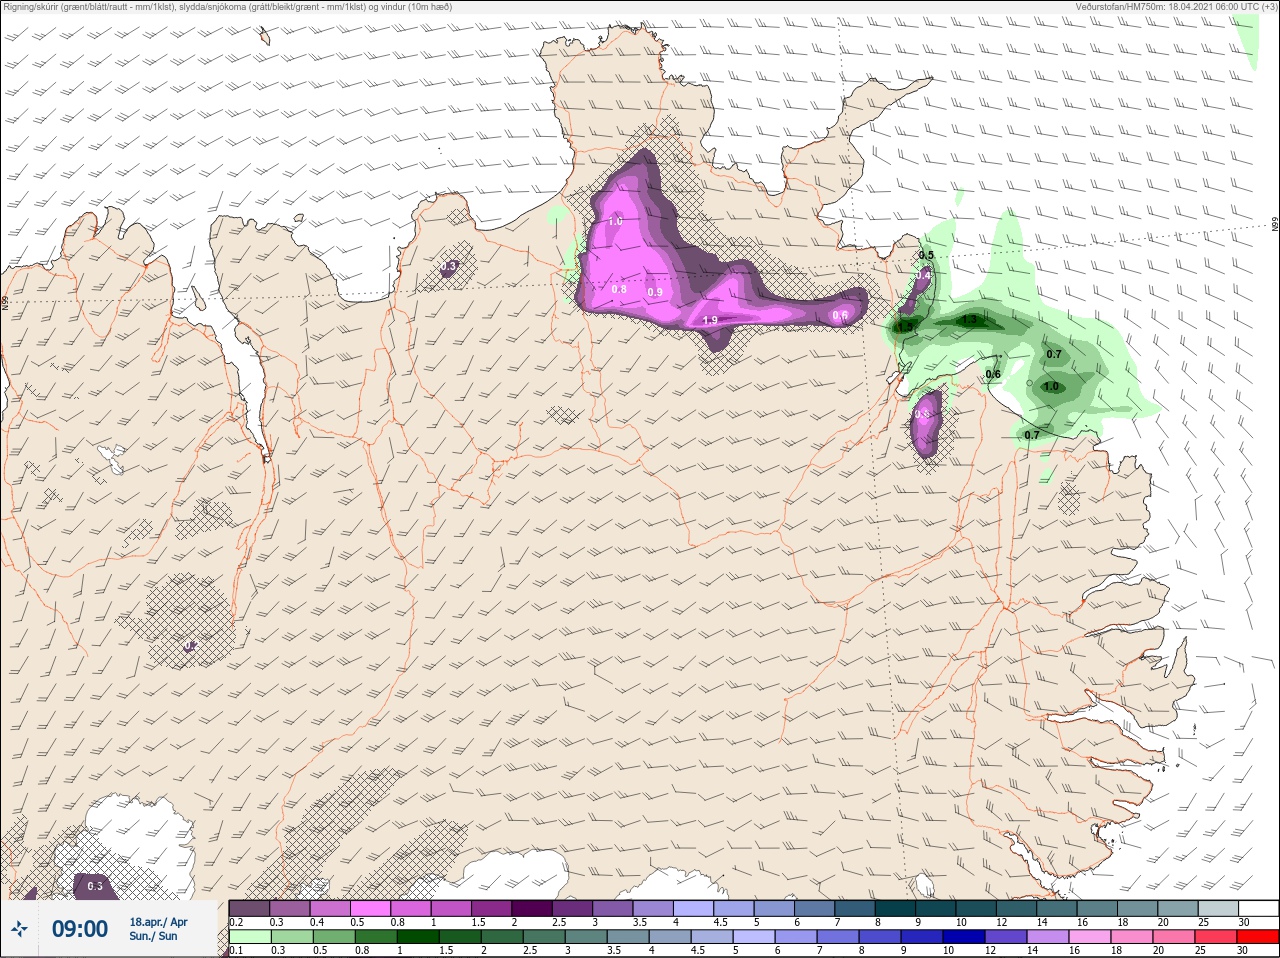Viewport: 1280px width, 958px height.
Task: Pick the dark purple upper legend swatch at 2
Action: coord(531,908)
